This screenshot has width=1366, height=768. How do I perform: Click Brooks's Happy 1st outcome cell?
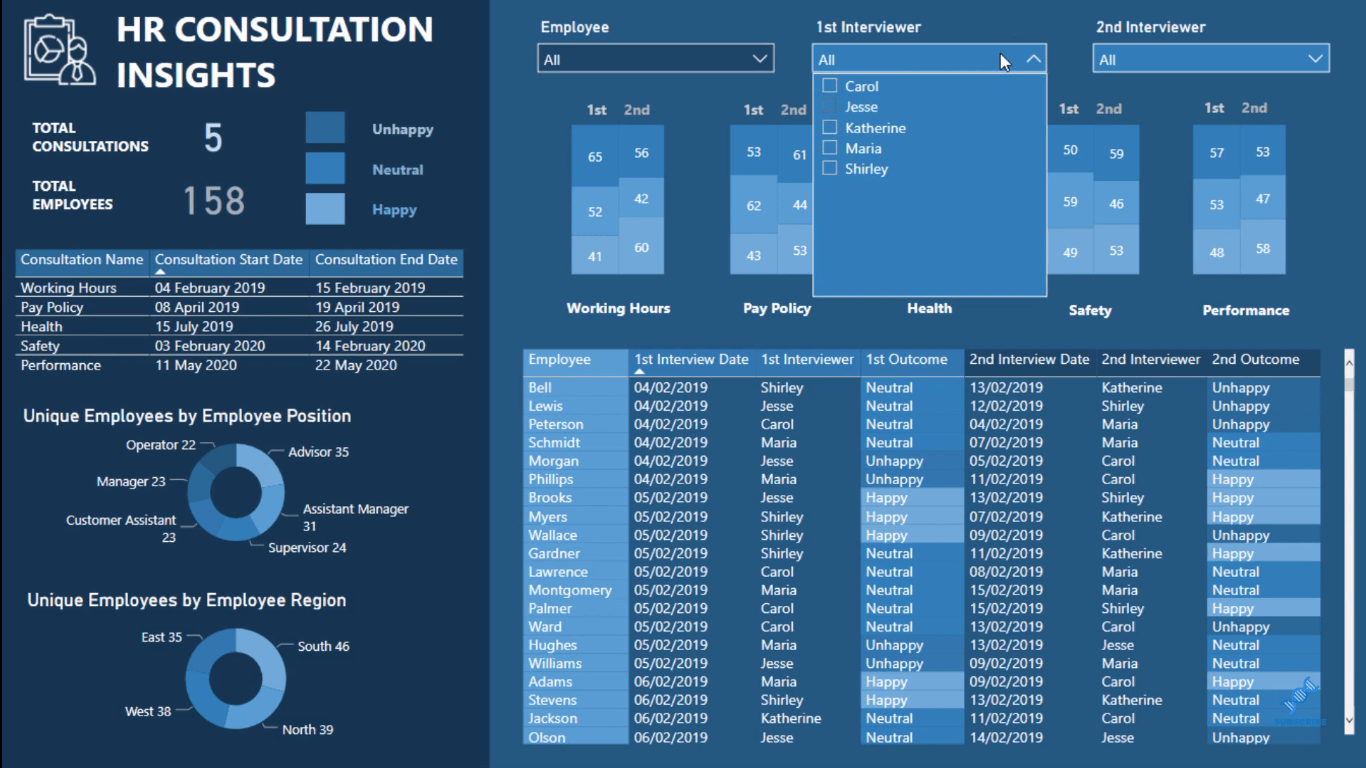coord(912,498)
